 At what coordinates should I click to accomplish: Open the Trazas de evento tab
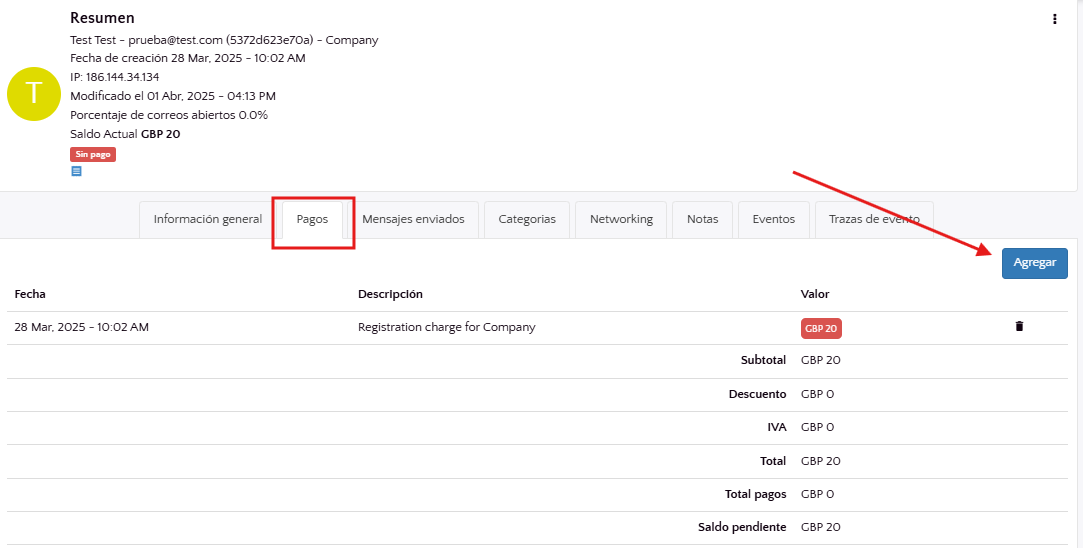tap(873, 219)
